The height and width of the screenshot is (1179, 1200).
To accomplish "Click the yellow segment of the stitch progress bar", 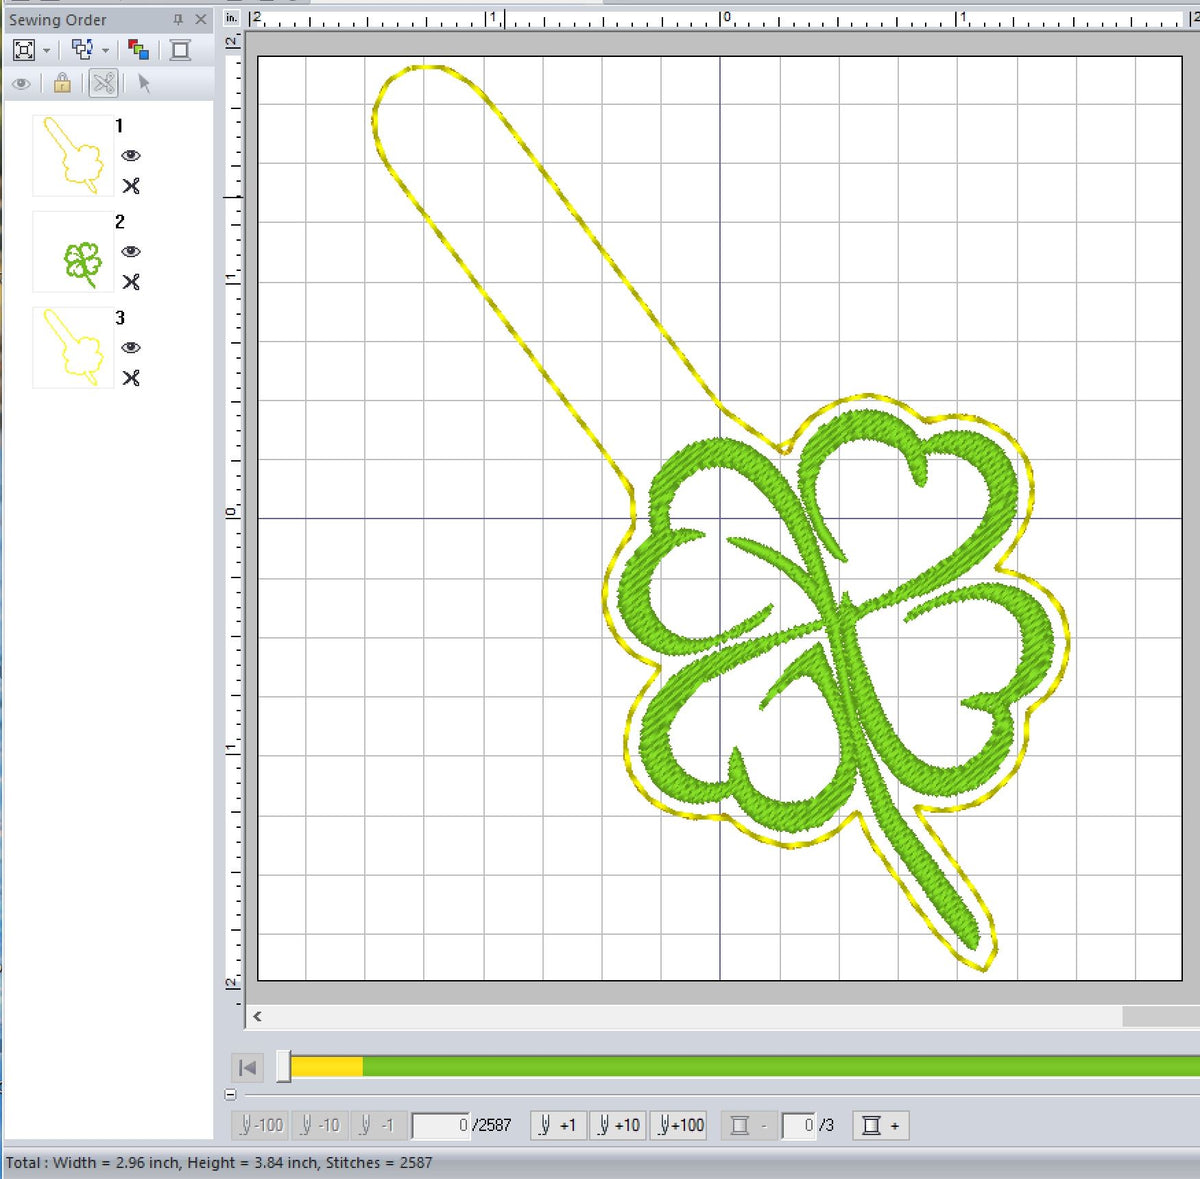I will click(326, 1066).
